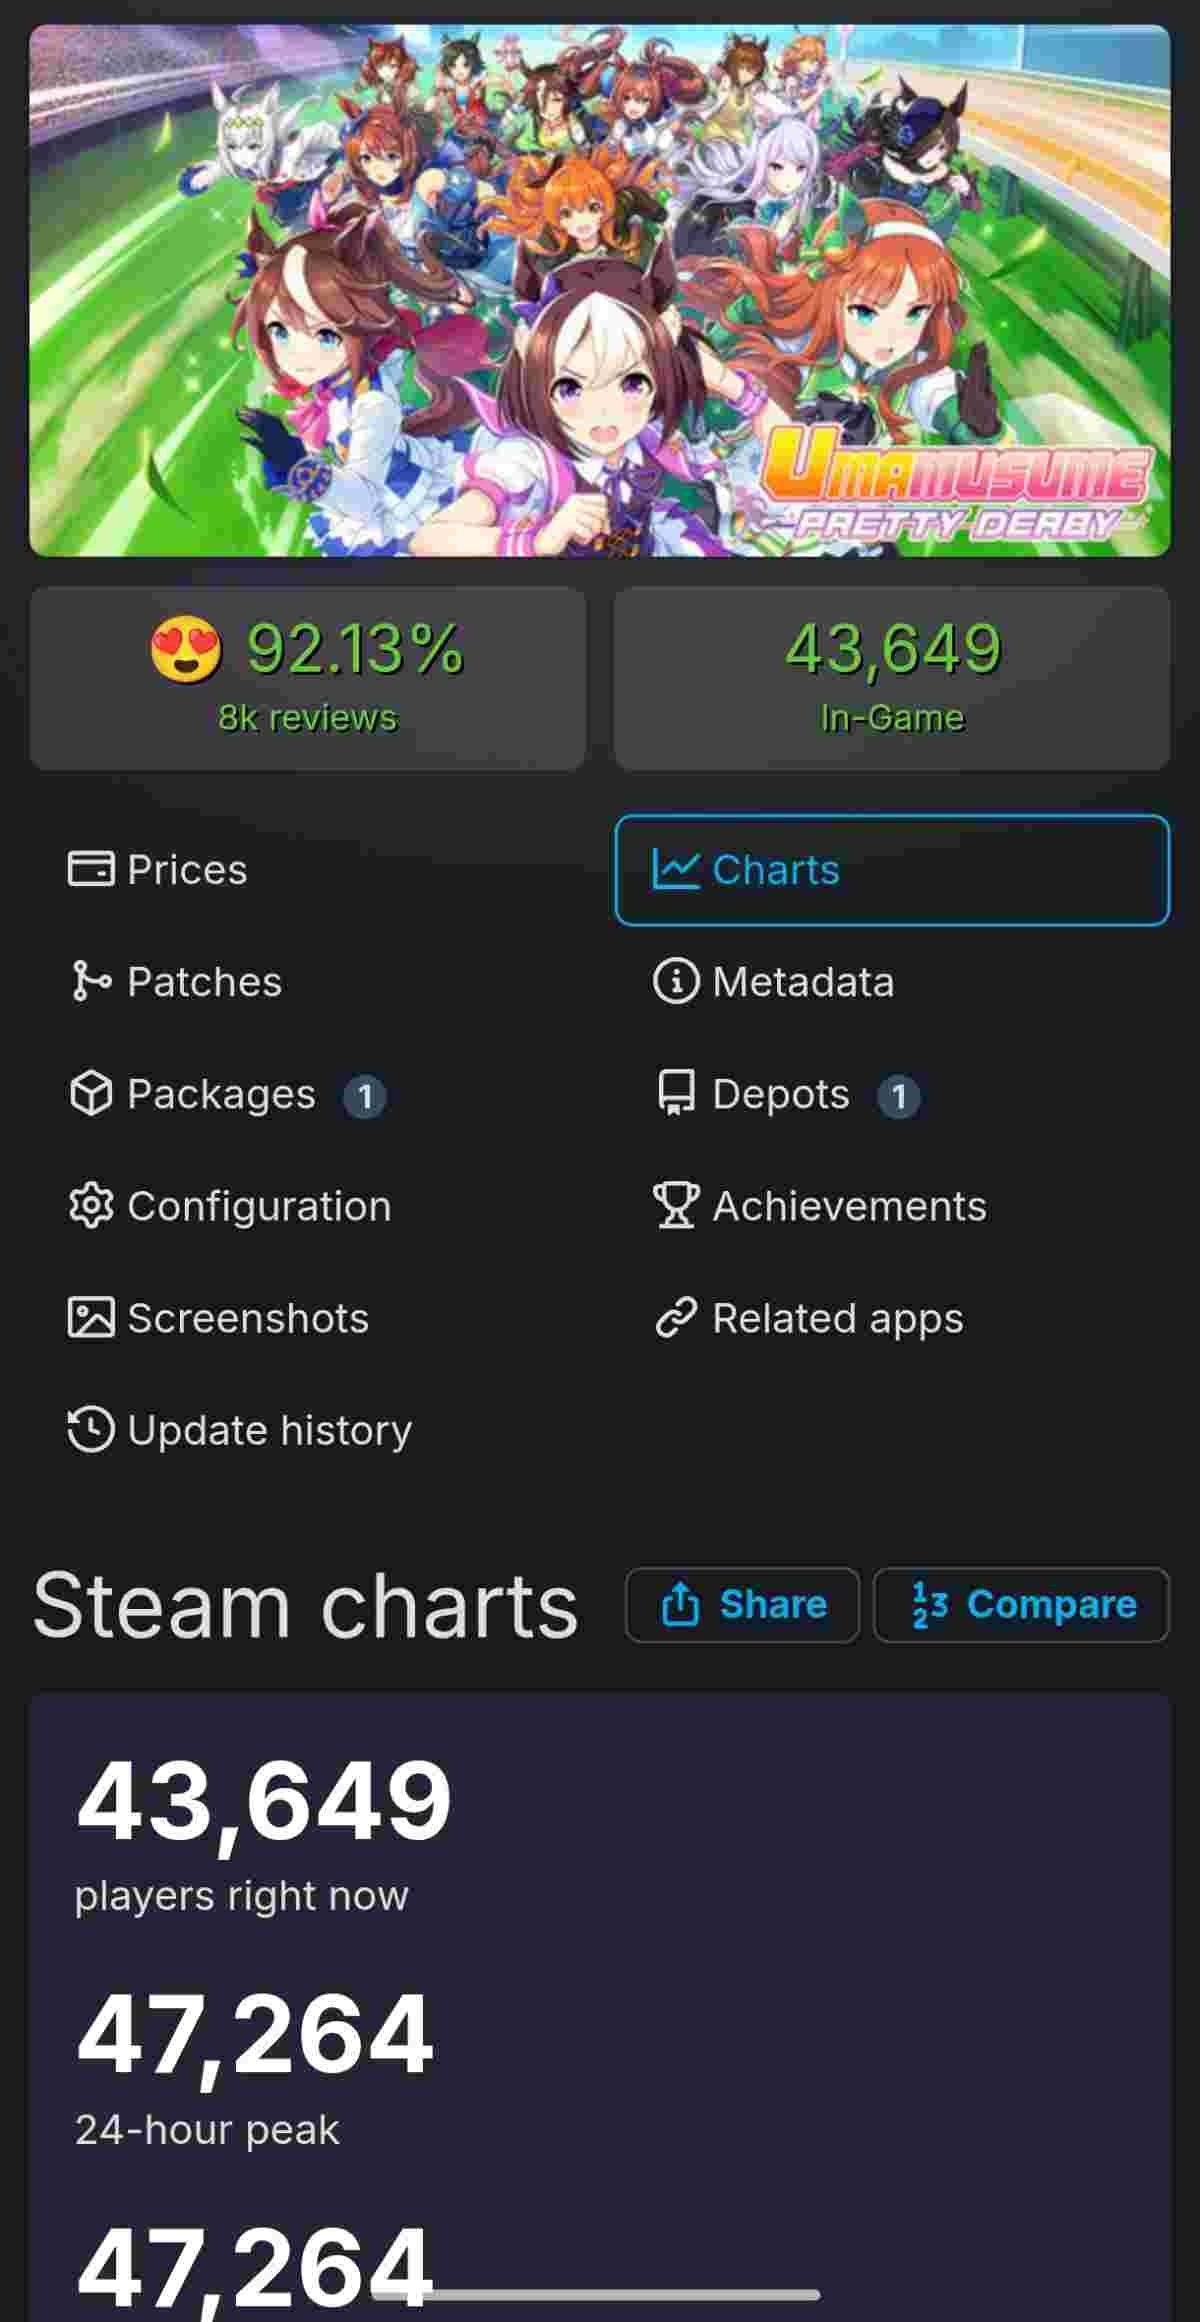Click the wallet icon beside Prices

point(91,869)
